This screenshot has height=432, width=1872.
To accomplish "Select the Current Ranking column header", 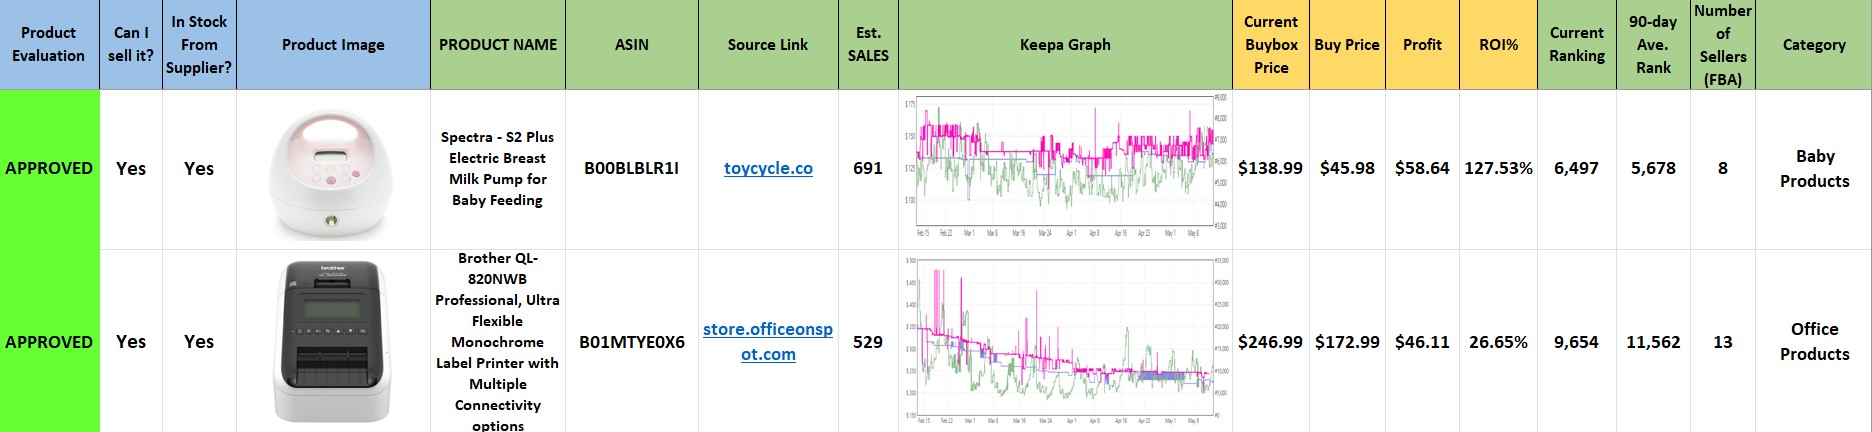I will coord(1577,45).
